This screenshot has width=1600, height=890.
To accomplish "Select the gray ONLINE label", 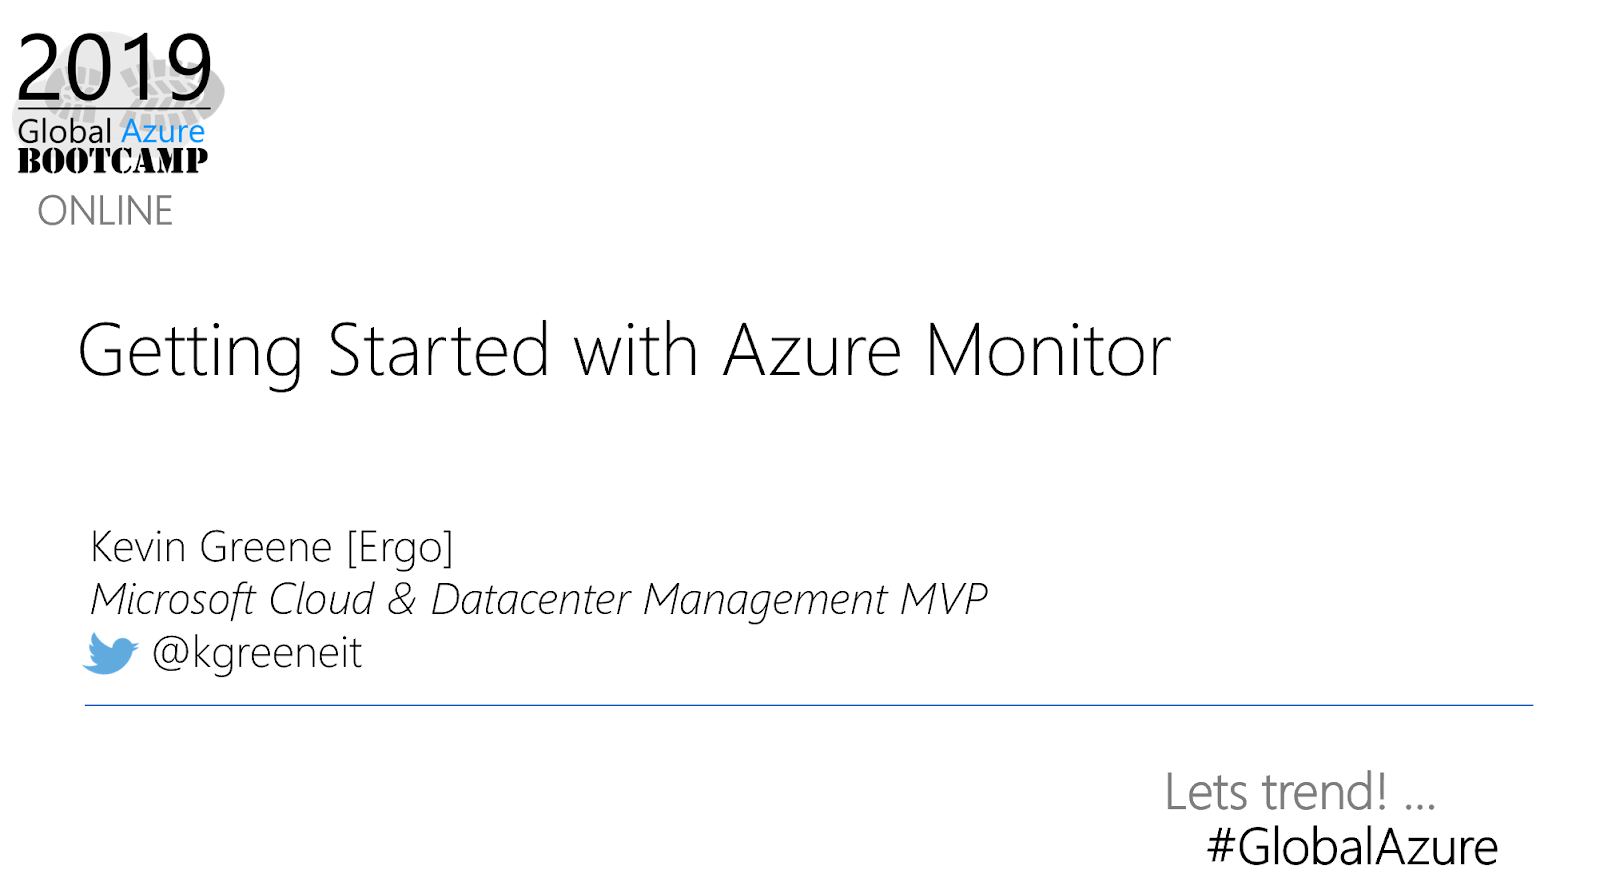I will click(x=105, y=211).
